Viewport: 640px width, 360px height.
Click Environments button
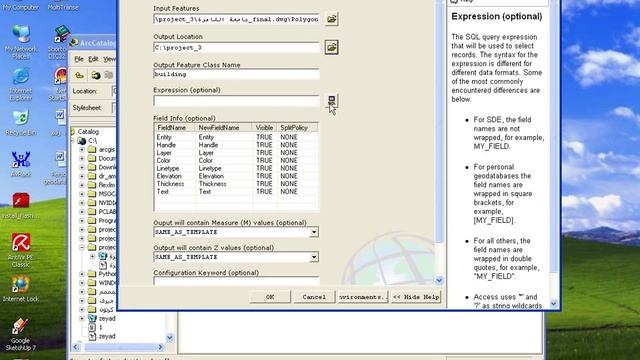(x=362, y=297)
